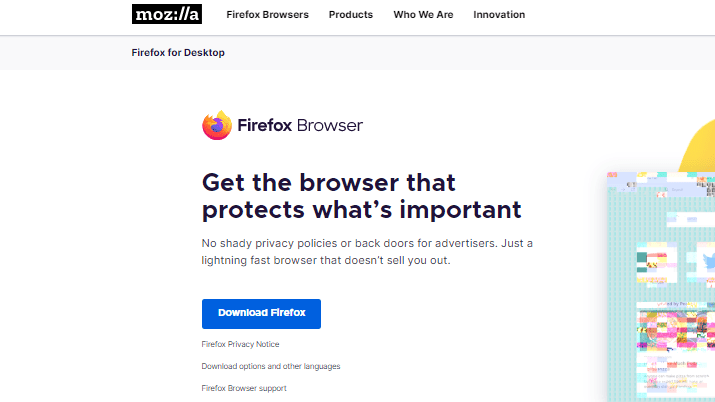Click the Firefox flame logo icon
Screen dimensions: 715x402
click(x=217, y=125)
